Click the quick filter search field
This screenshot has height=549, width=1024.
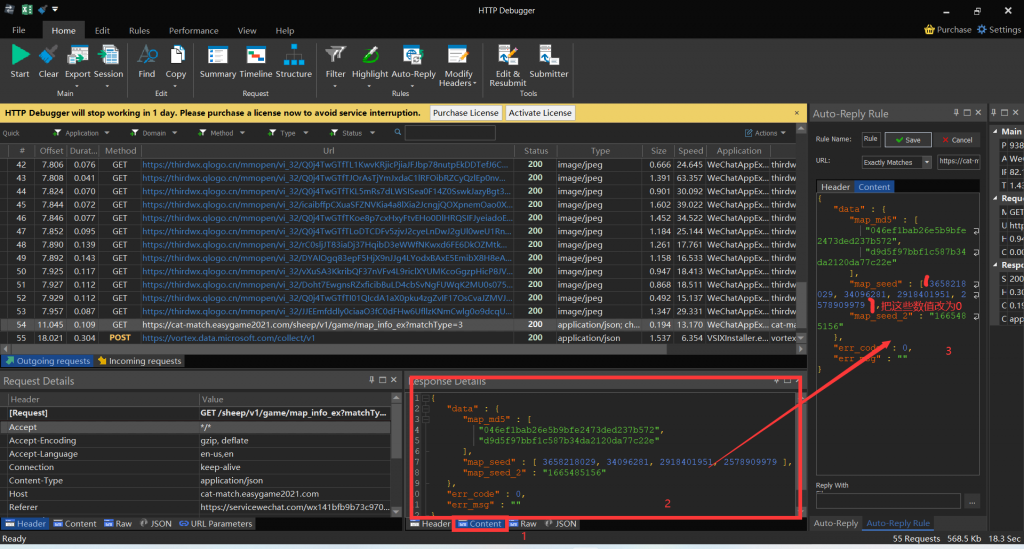pos(449,133)
